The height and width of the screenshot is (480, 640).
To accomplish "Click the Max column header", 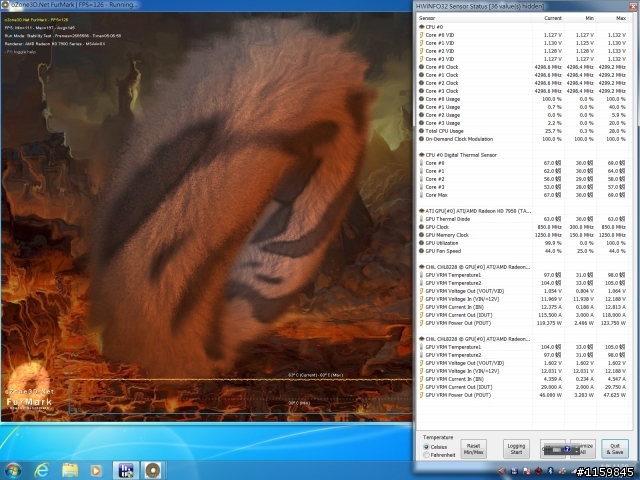I will click(612, 18).
